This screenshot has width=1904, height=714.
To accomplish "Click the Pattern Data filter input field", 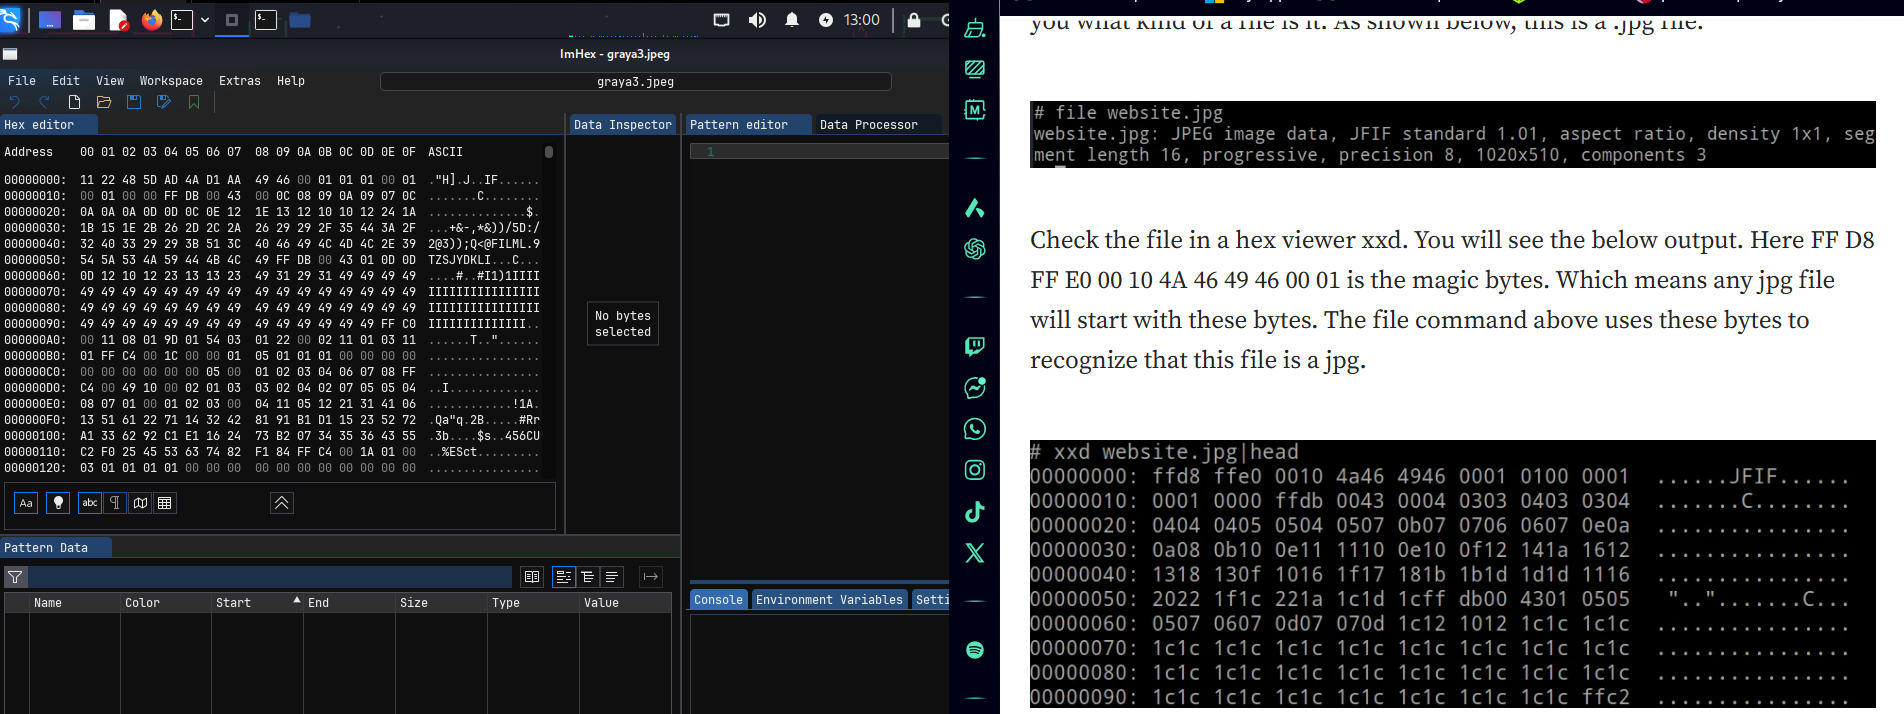I will [x=270, y=577].
